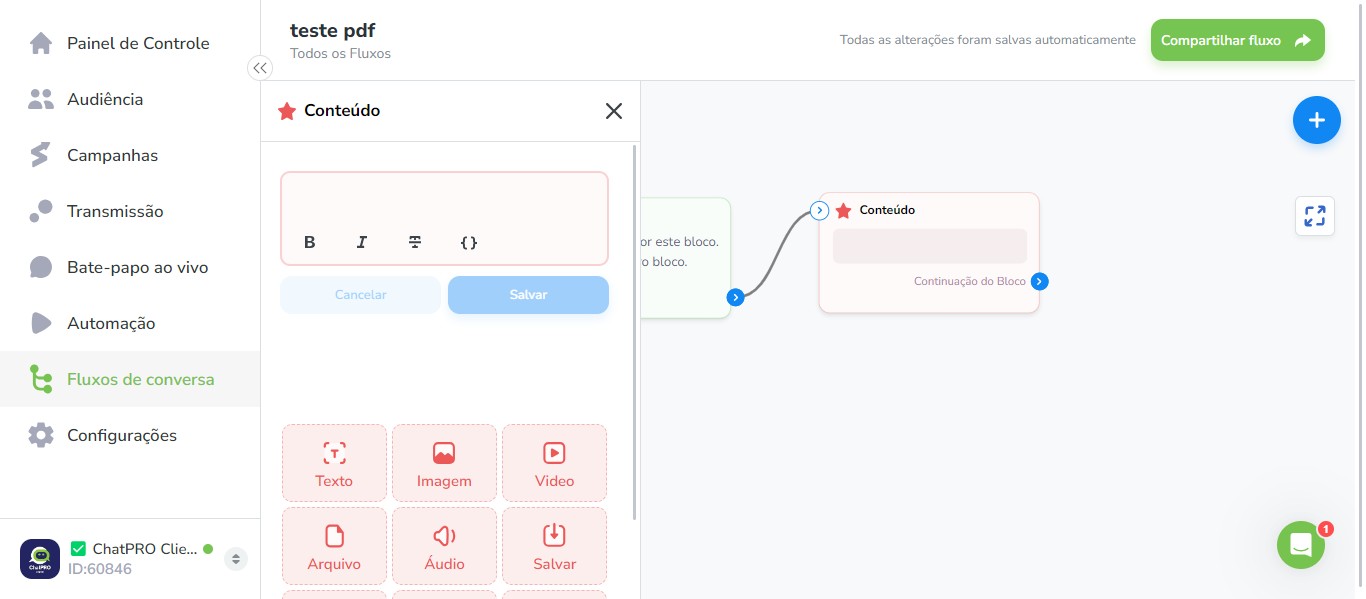Viewport: 1366px width, 599px height.
Task: Select the Conteúdo node on canvas
Action: (x=929, y=253)
